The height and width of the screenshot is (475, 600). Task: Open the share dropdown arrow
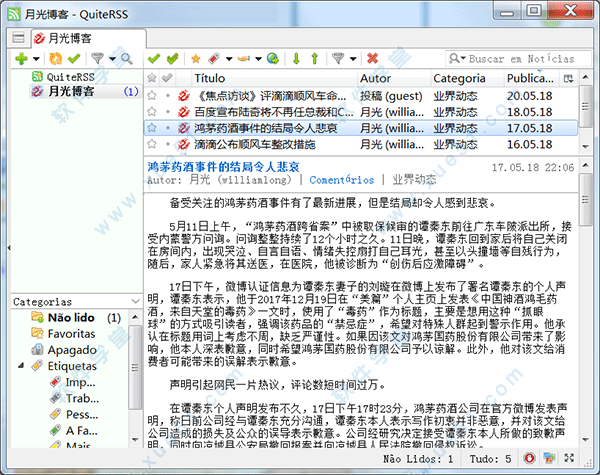[x=258, y=59]
